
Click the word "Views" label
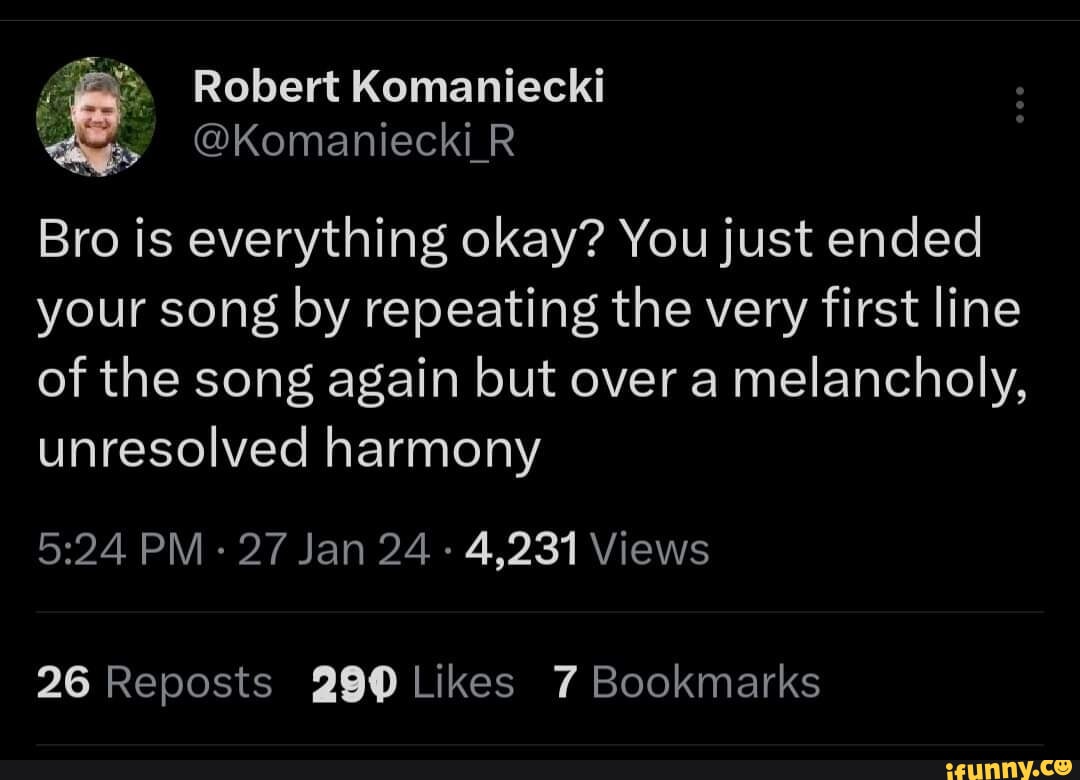pyautogui.click(x=650, y=549)
